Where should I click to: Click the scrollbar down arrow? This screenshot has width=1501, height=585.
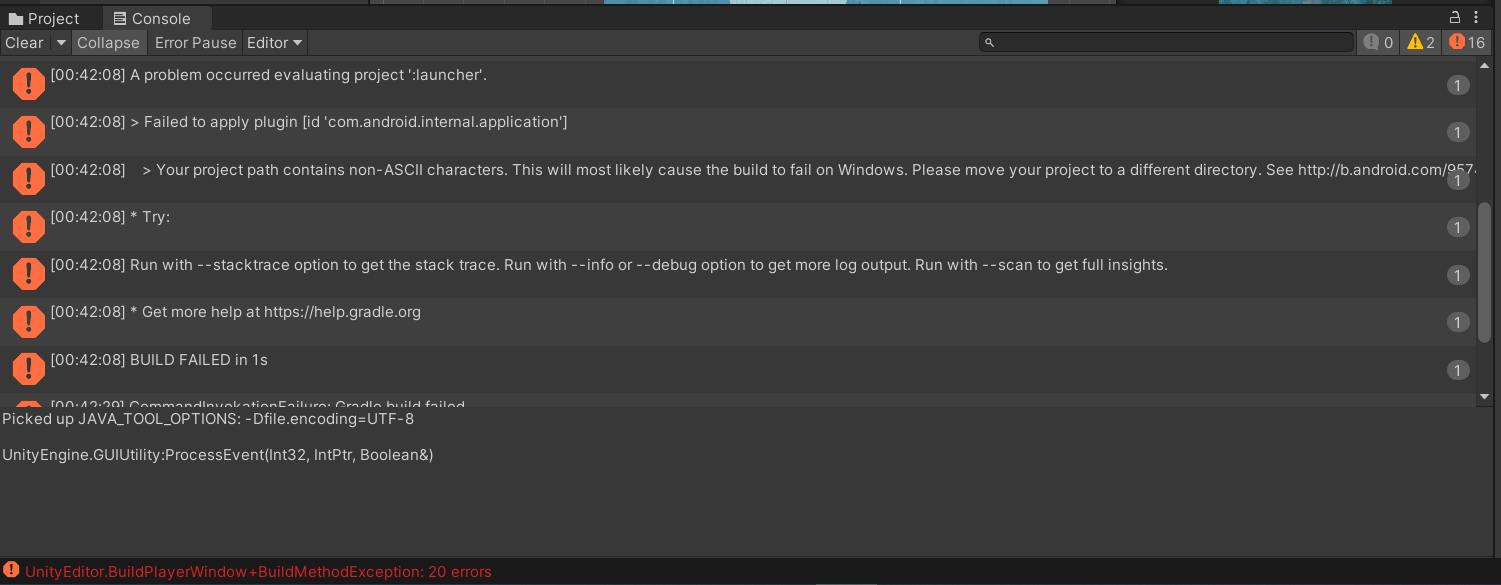1484,397
